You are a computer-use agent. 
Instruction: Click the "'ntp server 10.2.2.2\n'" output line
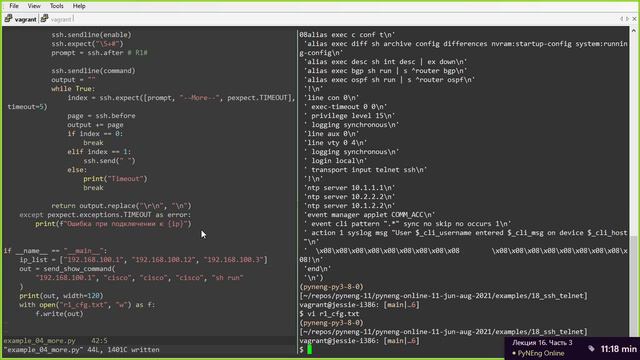click(349, 197)
